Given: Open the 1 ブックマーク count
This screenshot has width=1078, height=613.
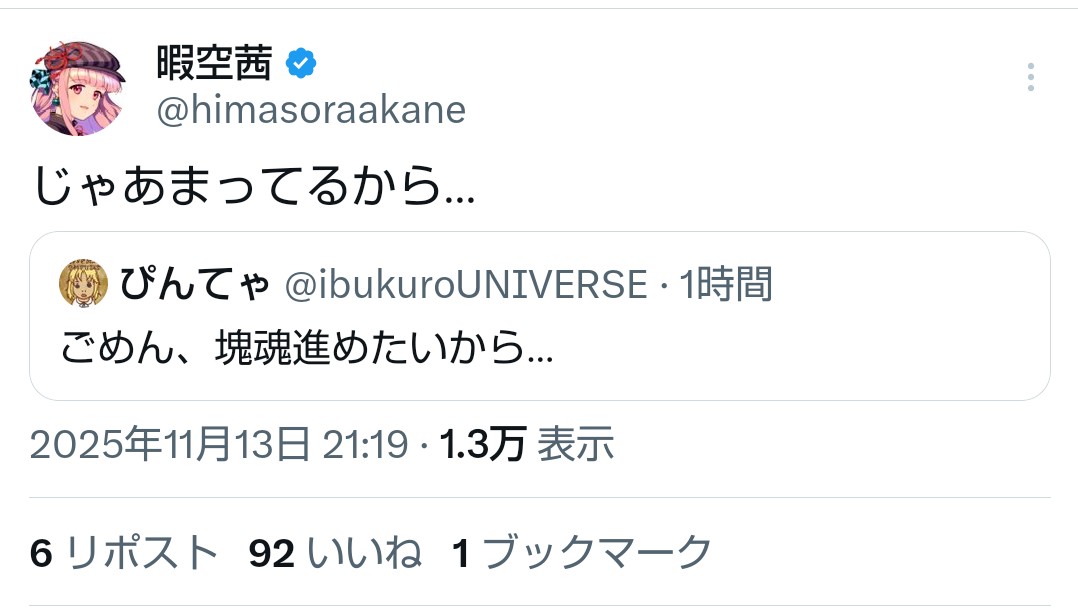Looking at the screenshot, I should point(582,552).
